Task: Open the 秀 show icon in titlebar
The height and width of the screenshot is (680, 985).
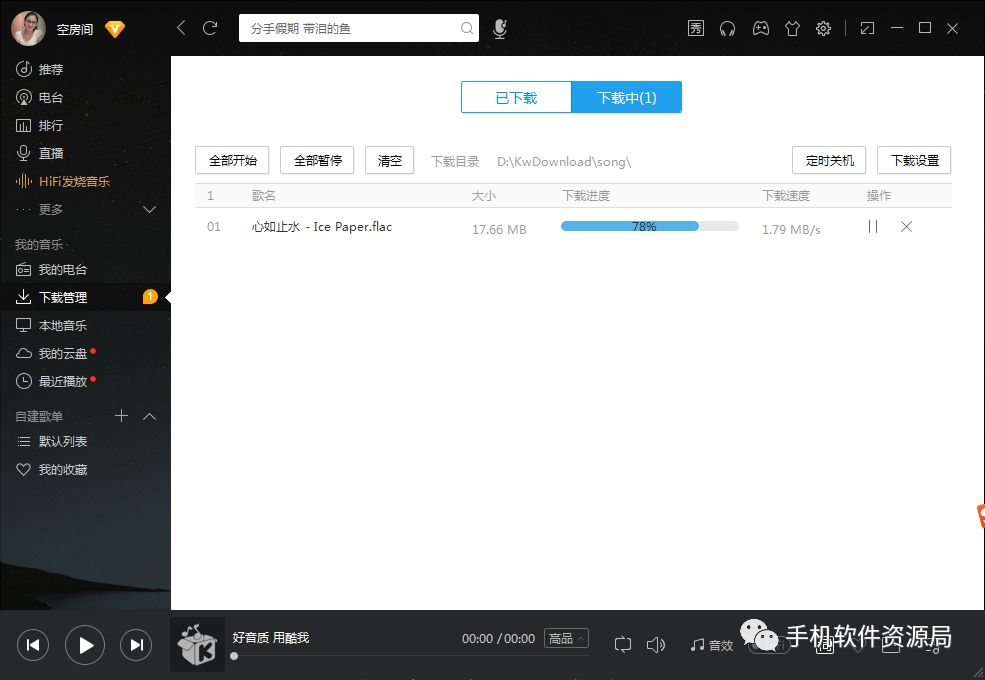Action: [695, 28]
